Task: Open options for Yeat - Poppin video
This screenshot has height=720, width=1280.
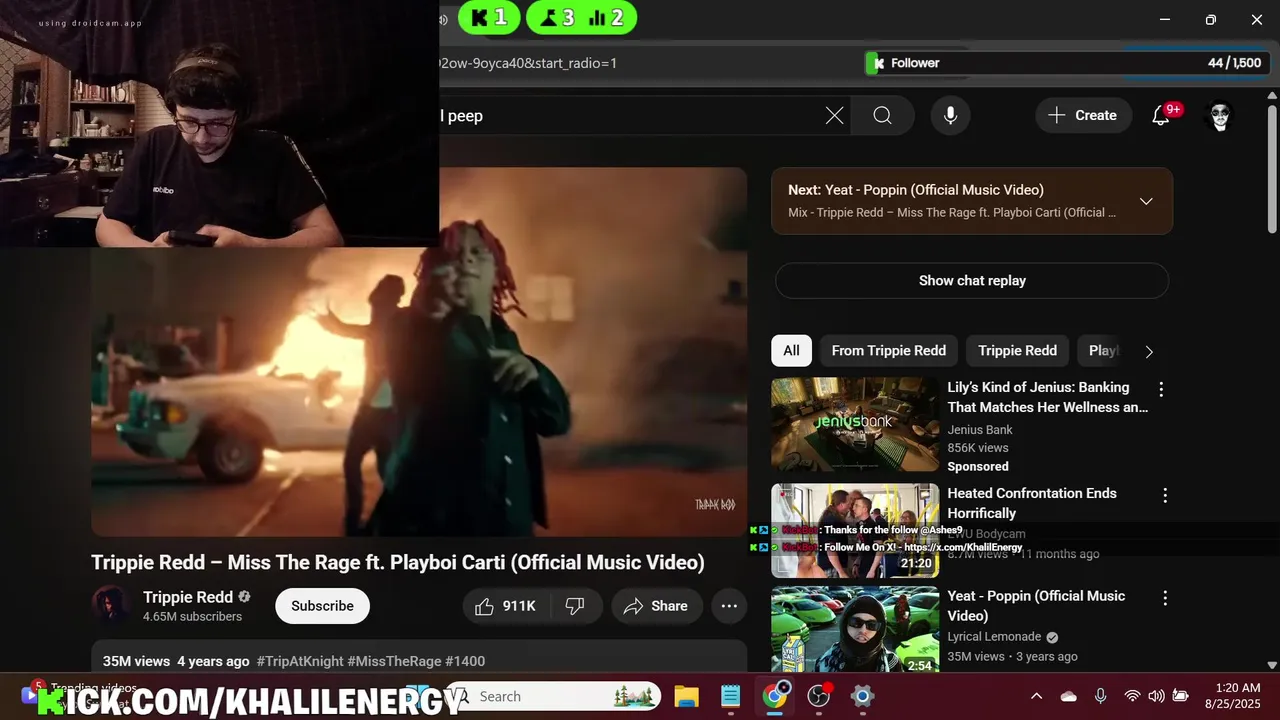Action: 1165,598
